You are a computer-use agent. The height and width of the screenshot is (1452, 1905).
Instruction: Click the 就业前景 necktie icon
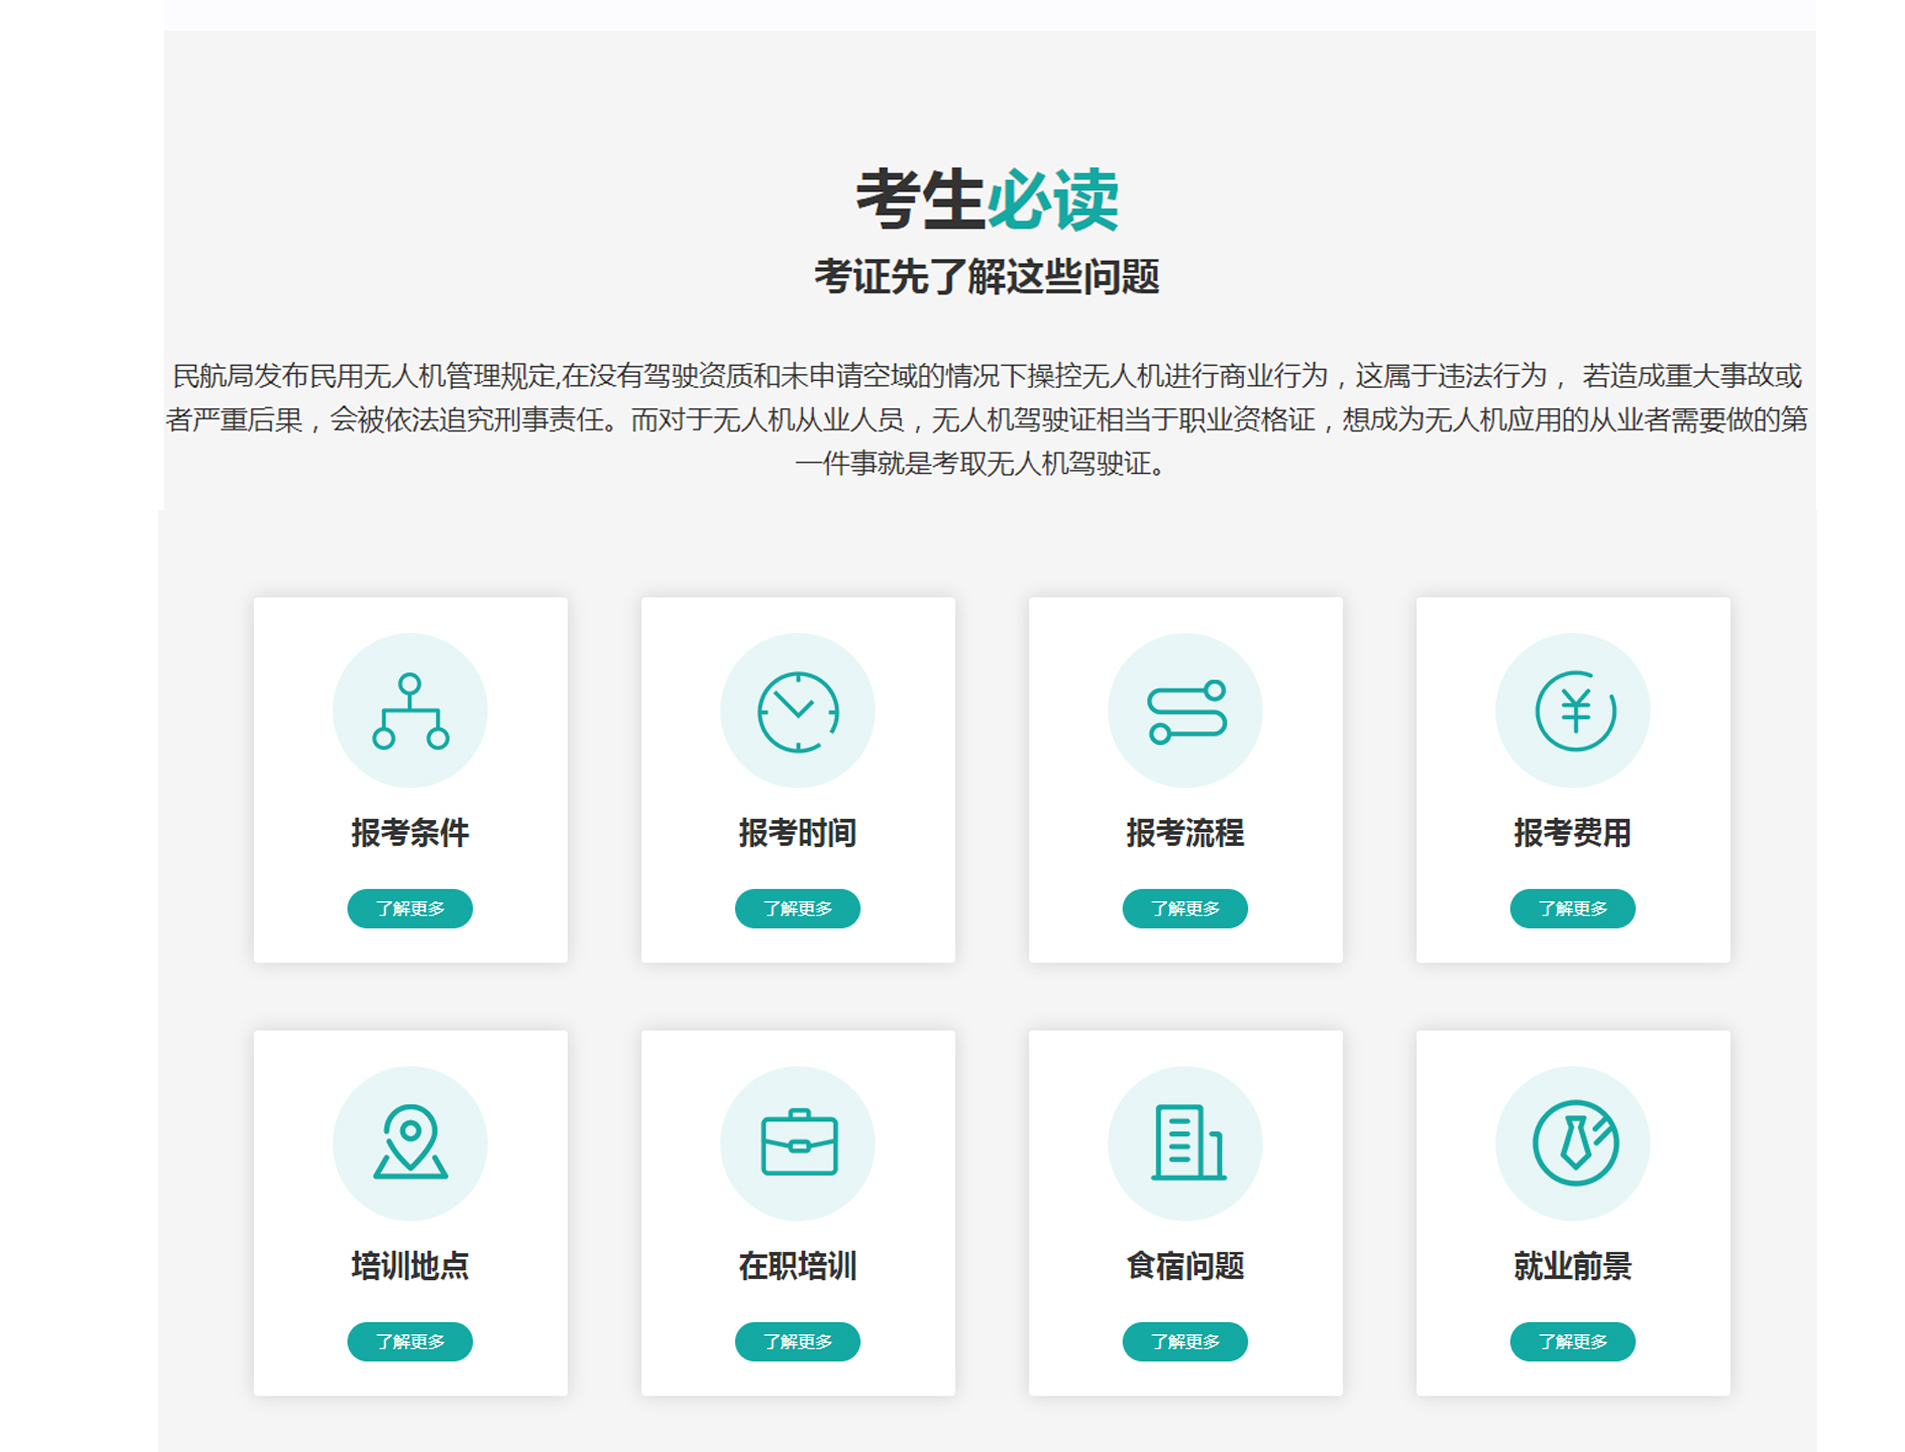1572,1143
